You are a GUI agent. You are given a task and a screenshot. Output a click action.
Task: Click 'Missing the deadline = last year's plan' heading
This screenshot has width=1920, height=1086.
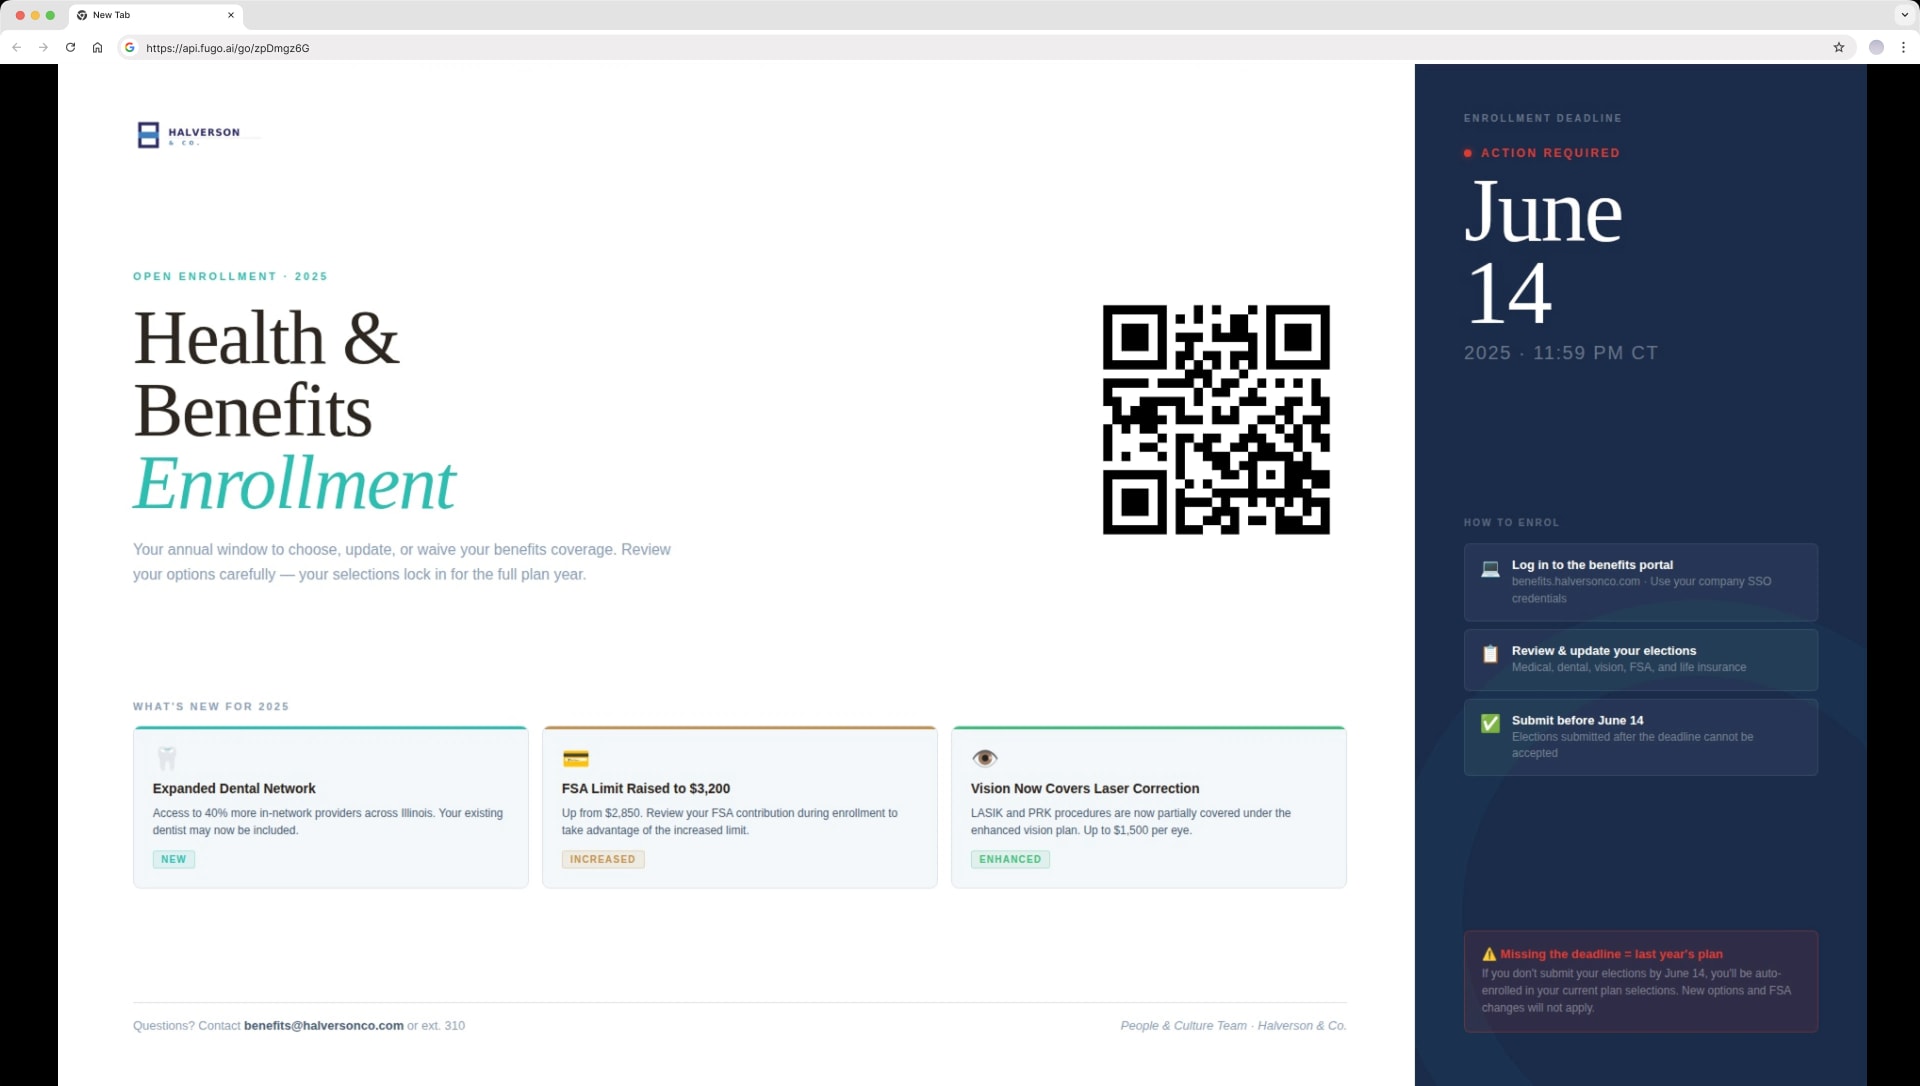coord(1611,954)
